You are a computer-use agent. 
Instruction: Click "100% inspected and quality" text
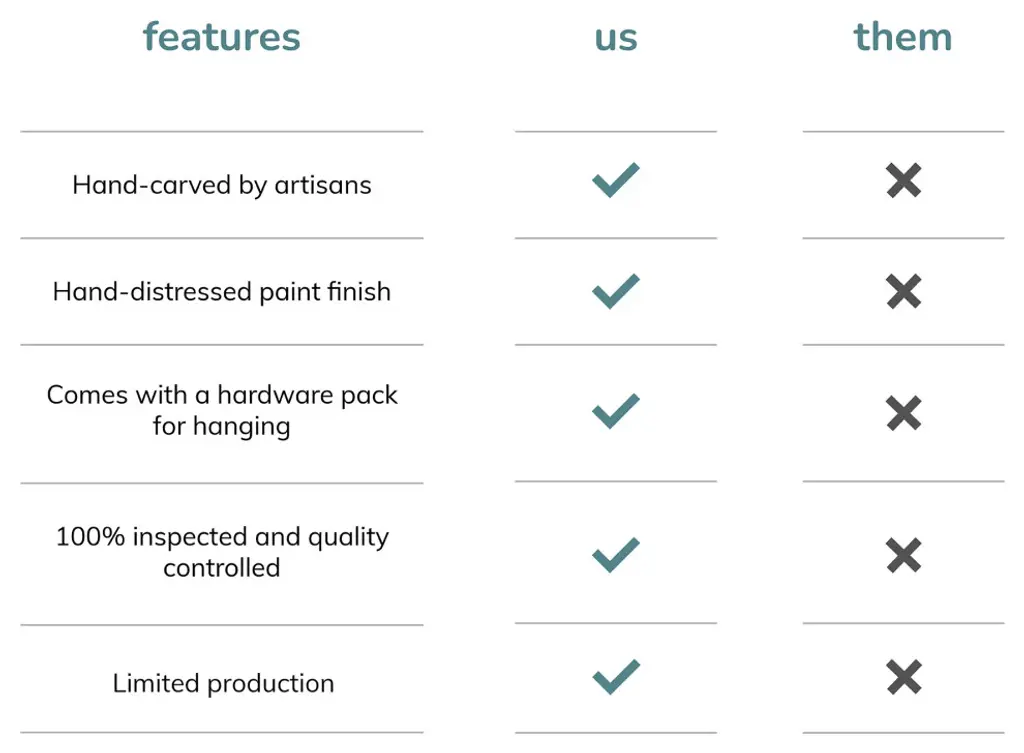(221, 537)
